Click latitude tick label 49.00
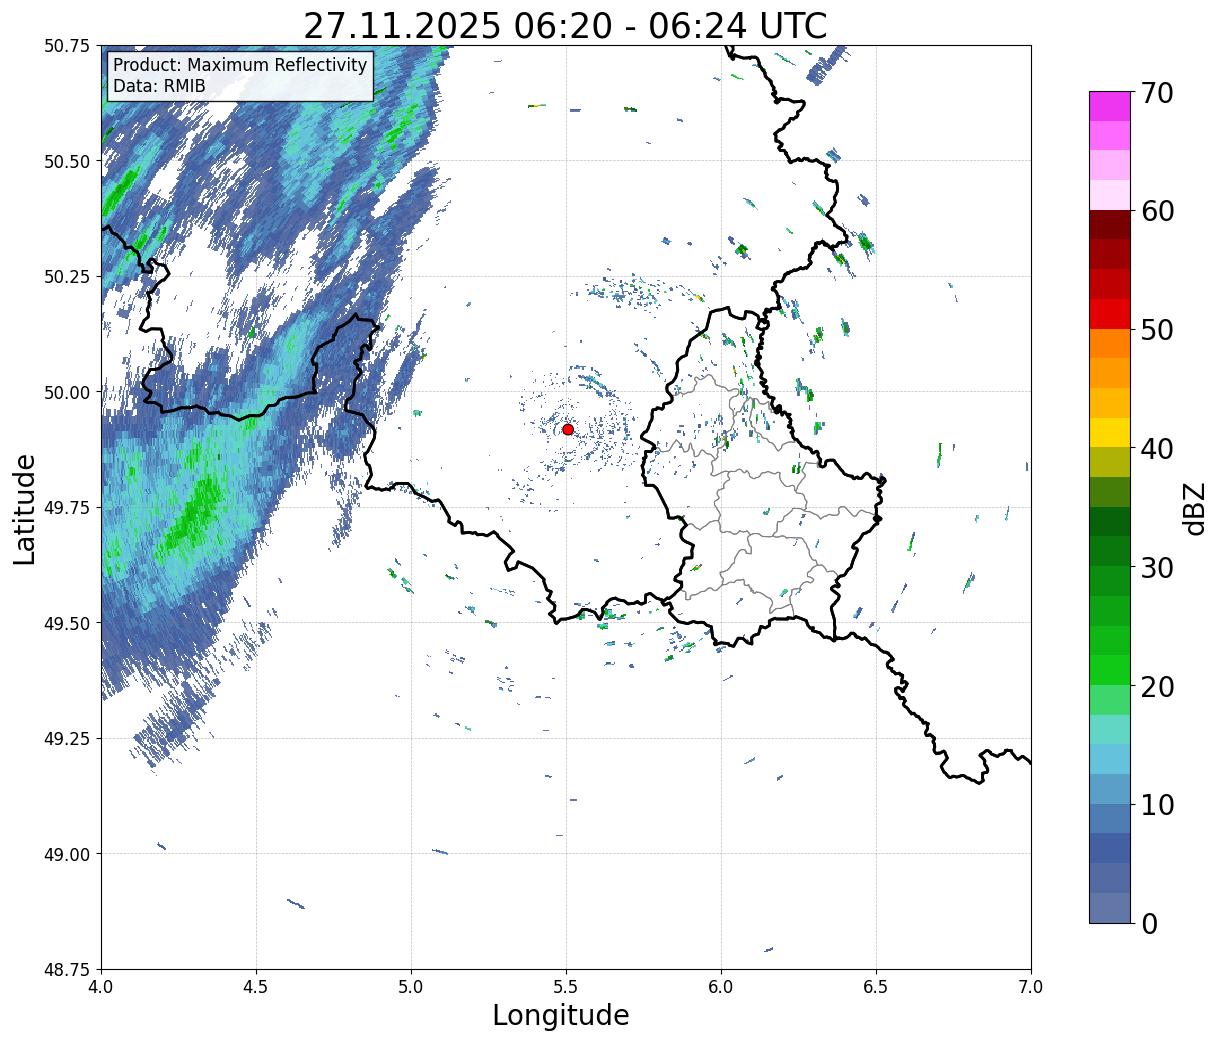1219x1040 pixels. 68,854
